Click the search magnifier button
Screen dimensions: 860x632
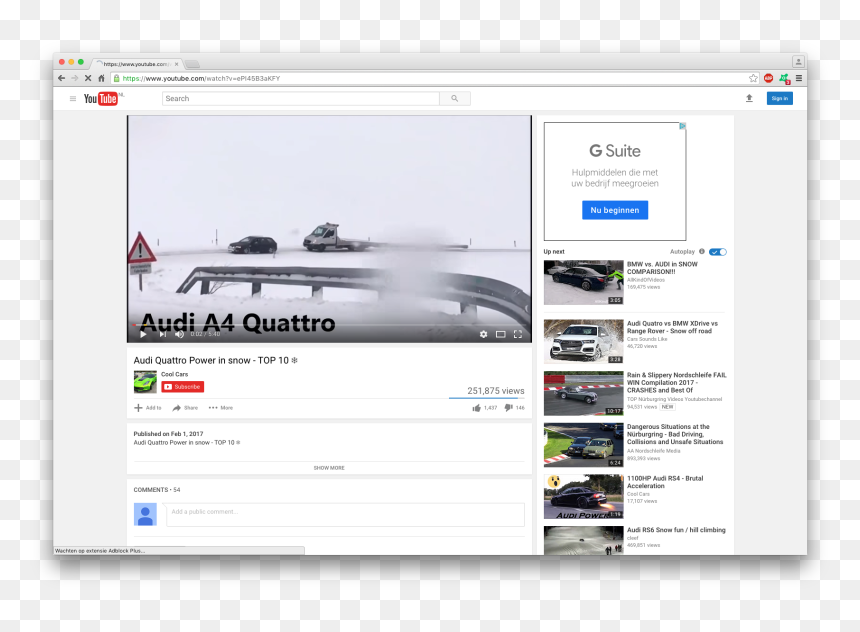455,99
